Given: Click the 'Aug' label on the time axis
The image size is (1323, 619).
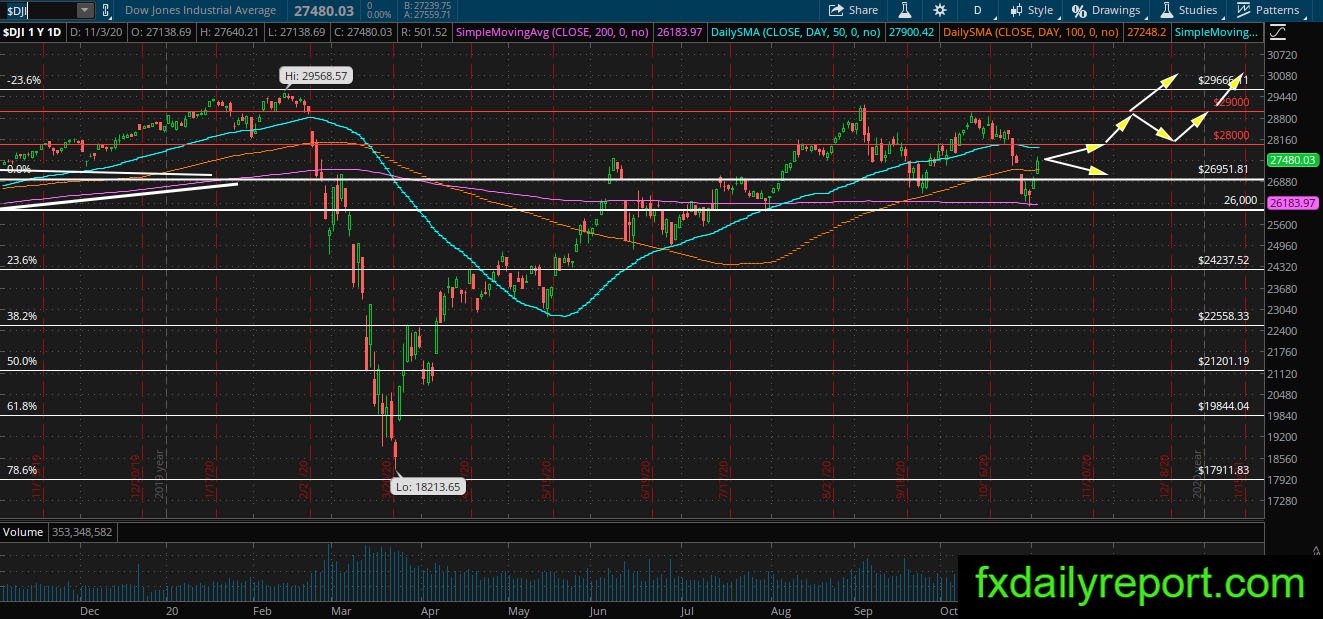Looking at the screenshot, I should pyautogui.click(x=781, y=610).
